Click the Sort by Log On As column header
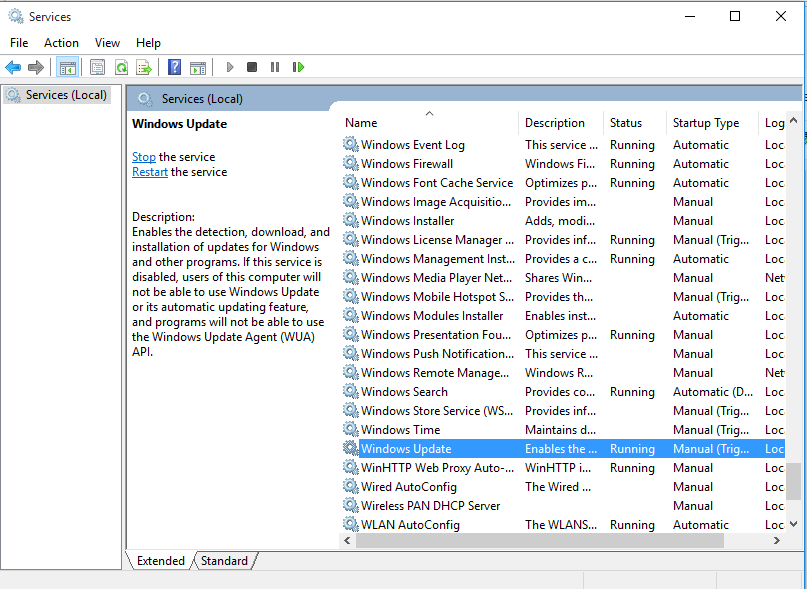Screen dimensions: 807x589 [x=771, y=123]
